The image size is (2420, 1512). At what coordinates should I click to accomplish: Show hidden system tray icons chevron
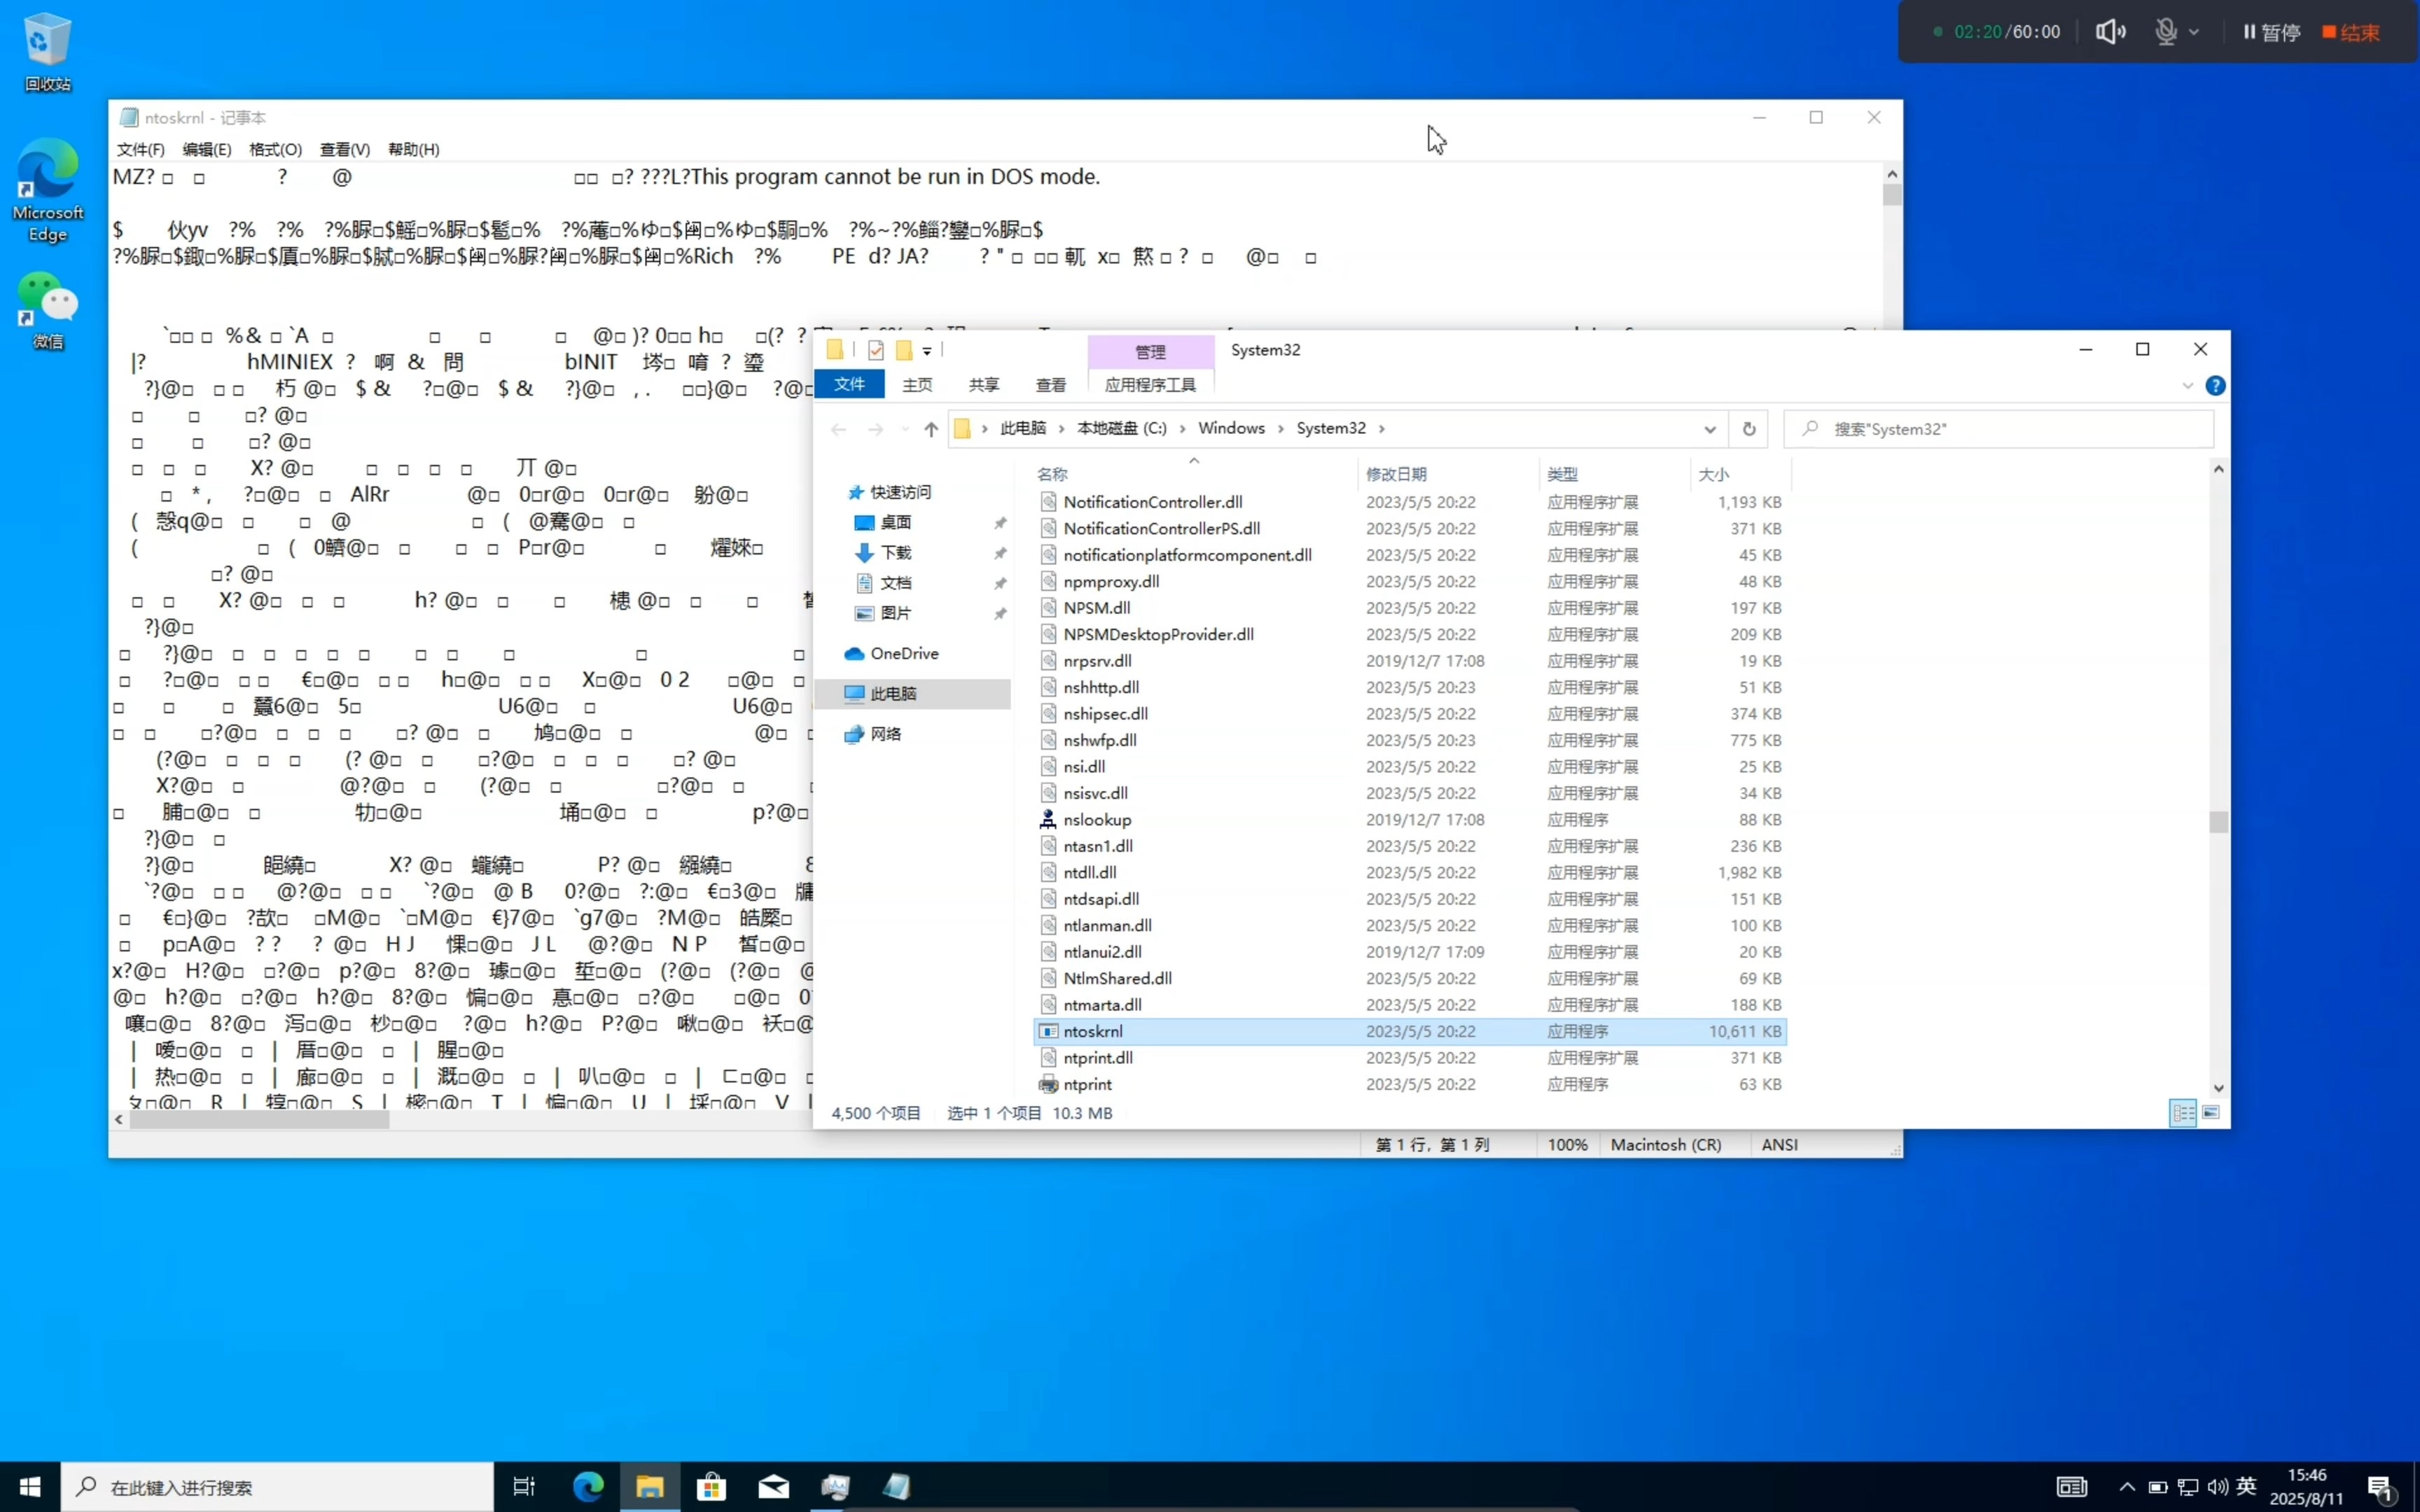(2127, 1487)
